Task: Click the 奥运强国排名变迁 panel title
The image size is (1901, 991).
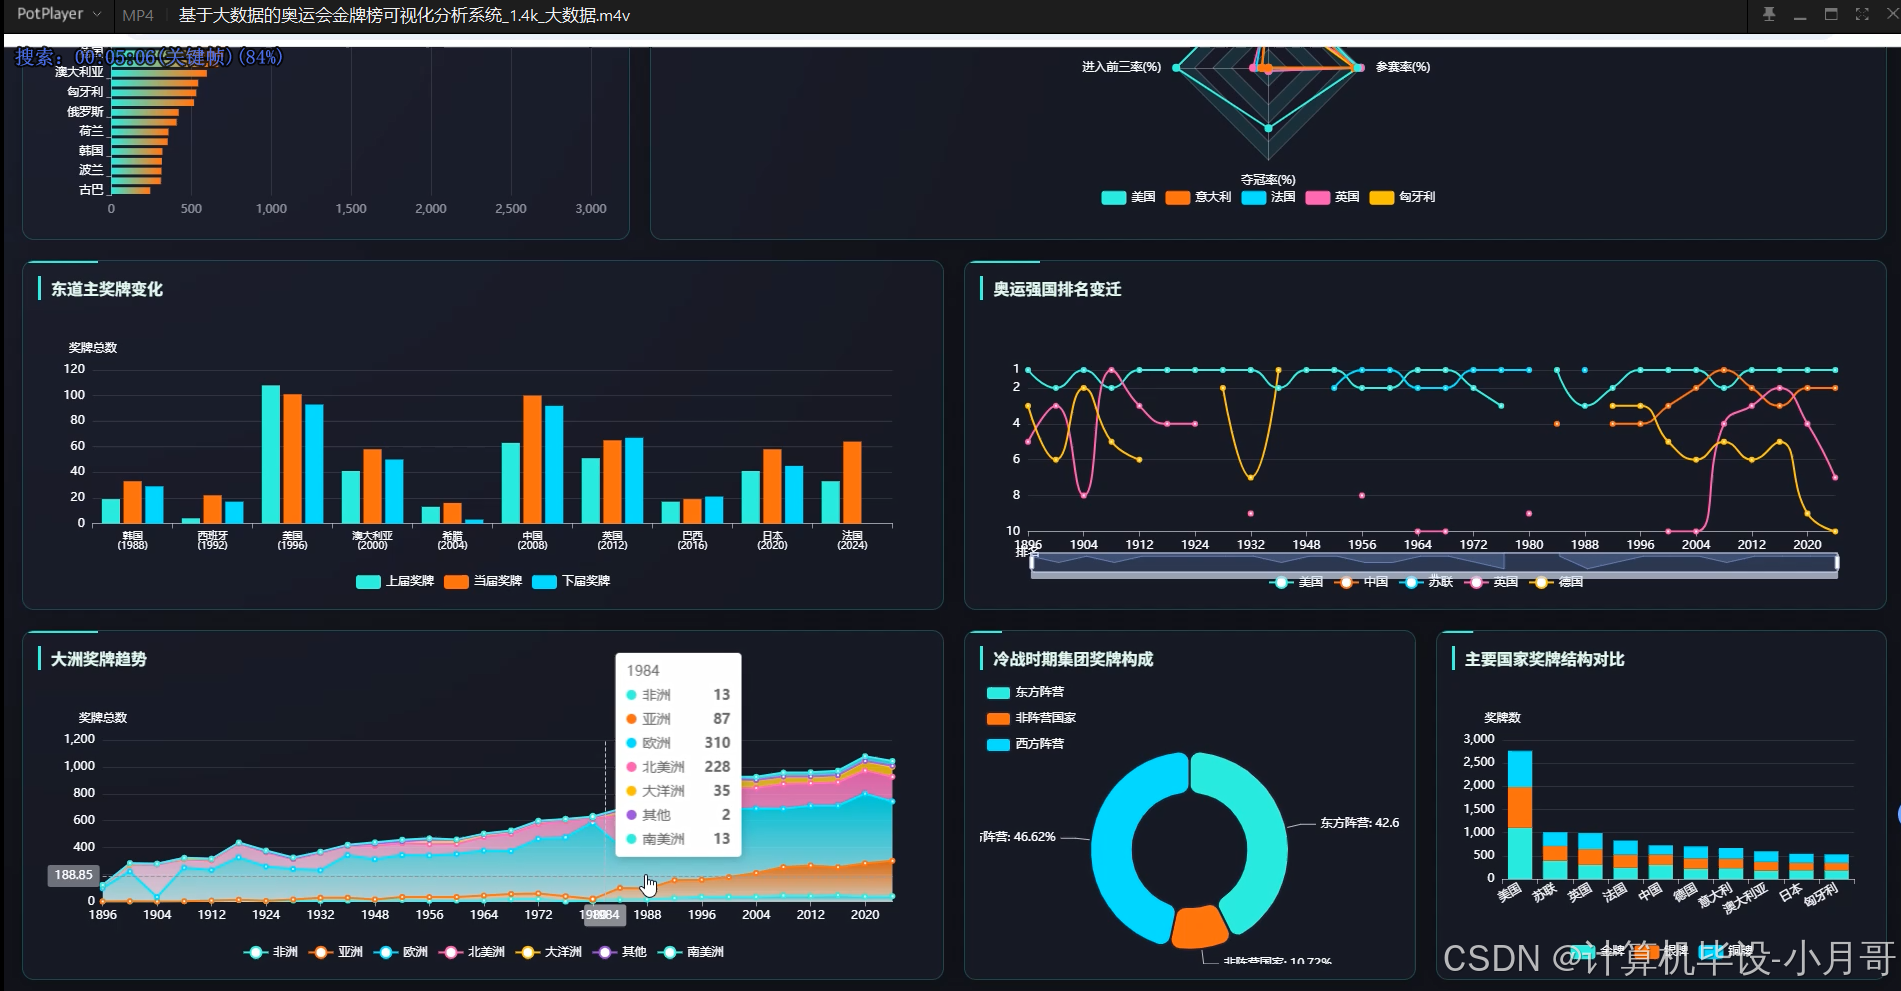Action: tap(1057, 289)
